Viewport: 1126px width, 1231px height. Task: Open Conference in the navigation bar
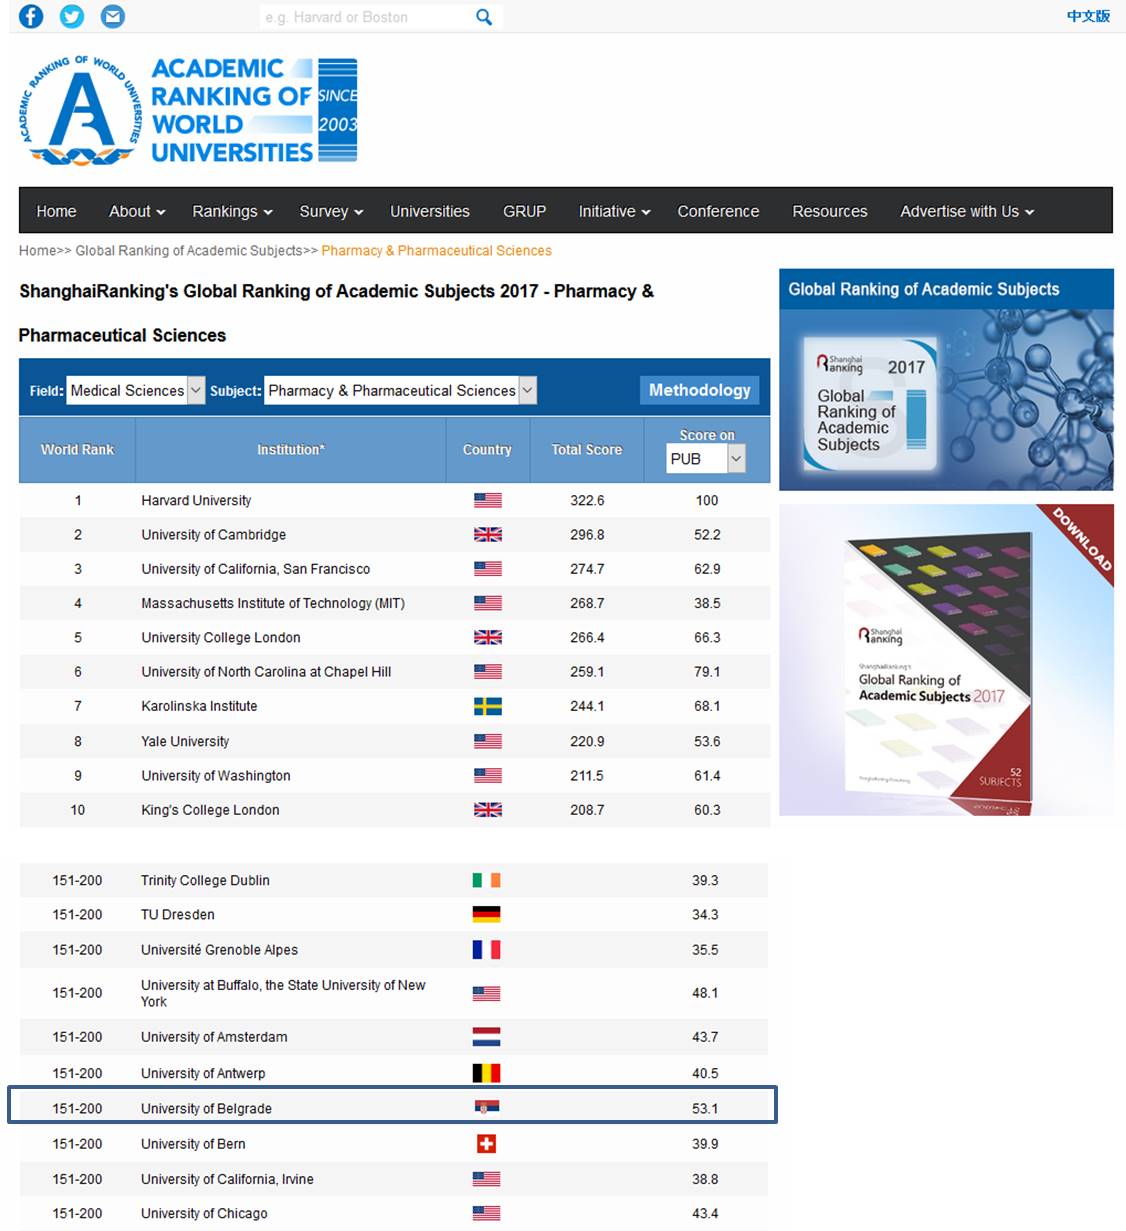click(x=718, y=211)
